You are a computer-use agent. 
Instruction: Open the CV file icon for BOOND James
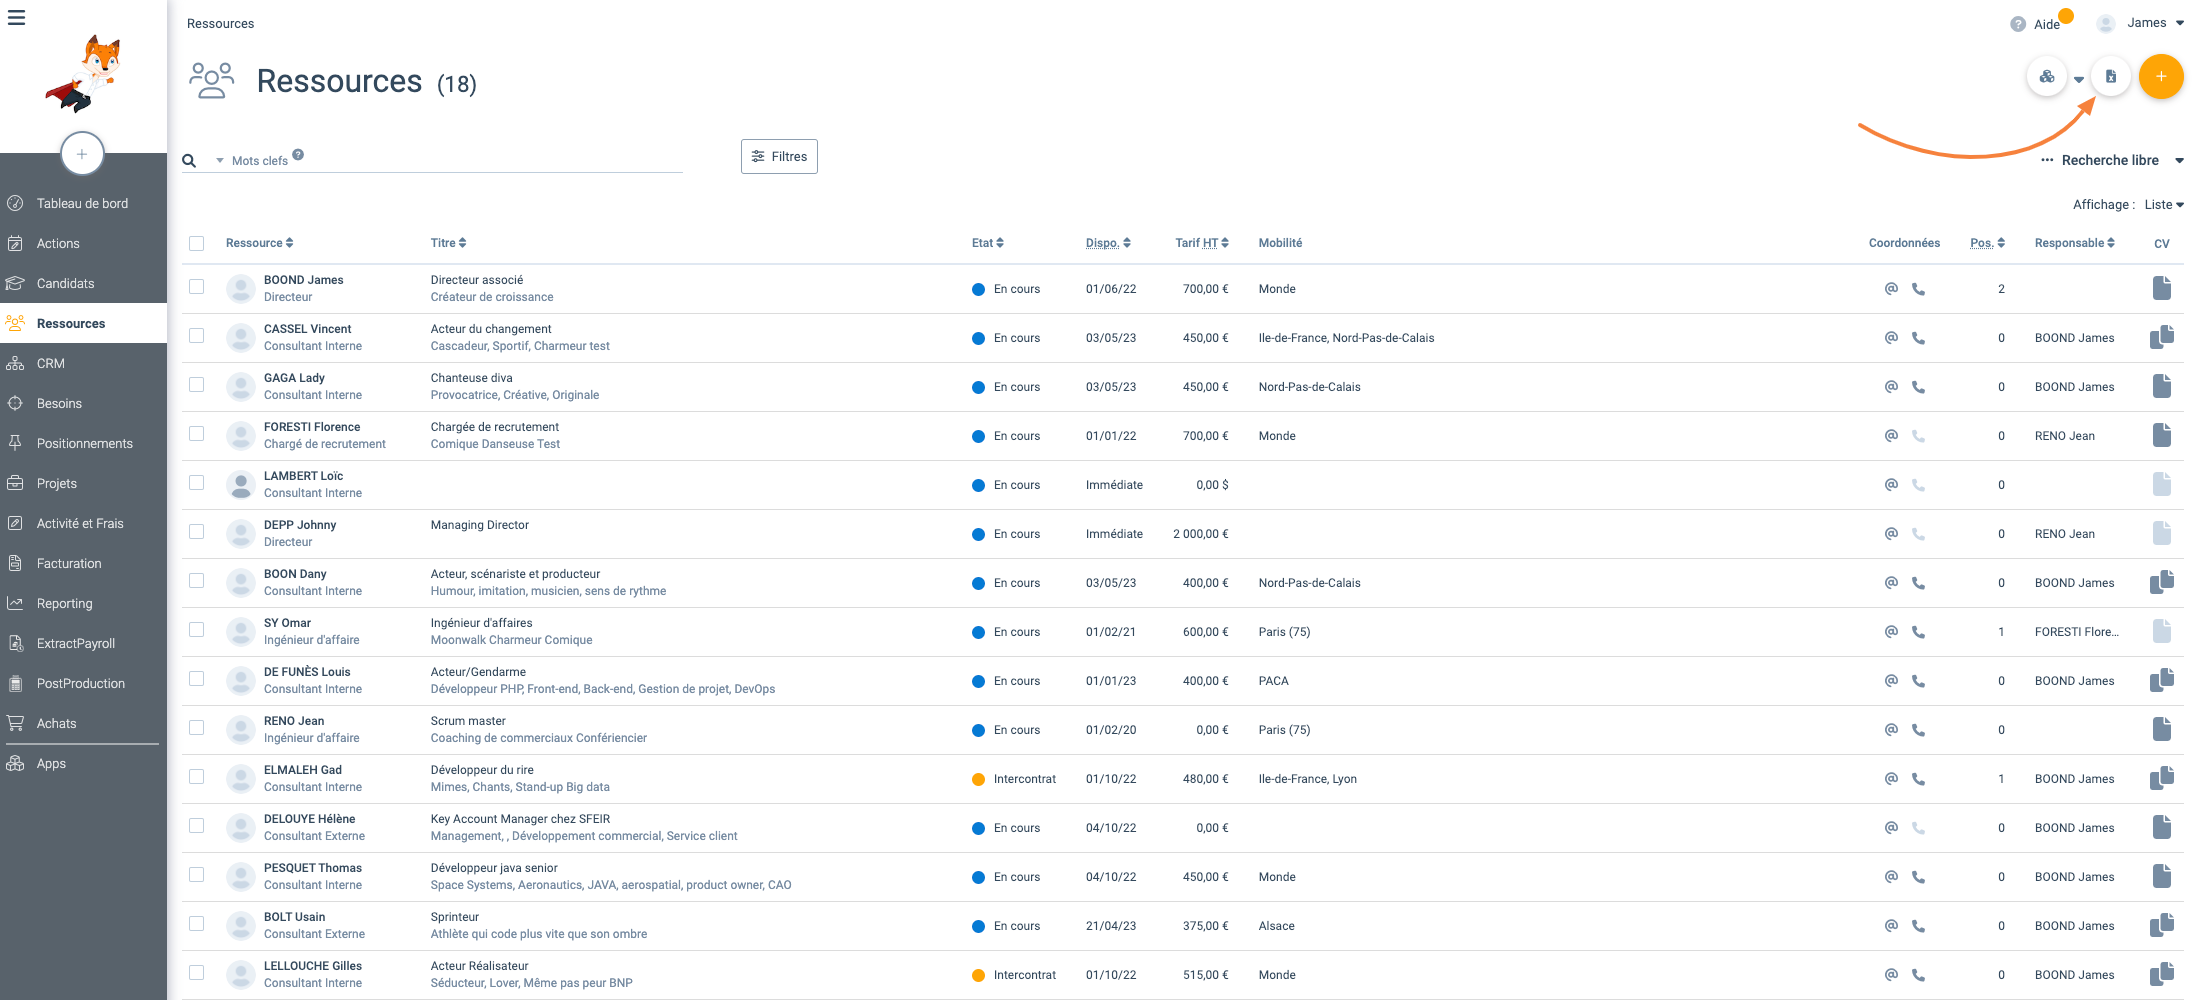2161,288
